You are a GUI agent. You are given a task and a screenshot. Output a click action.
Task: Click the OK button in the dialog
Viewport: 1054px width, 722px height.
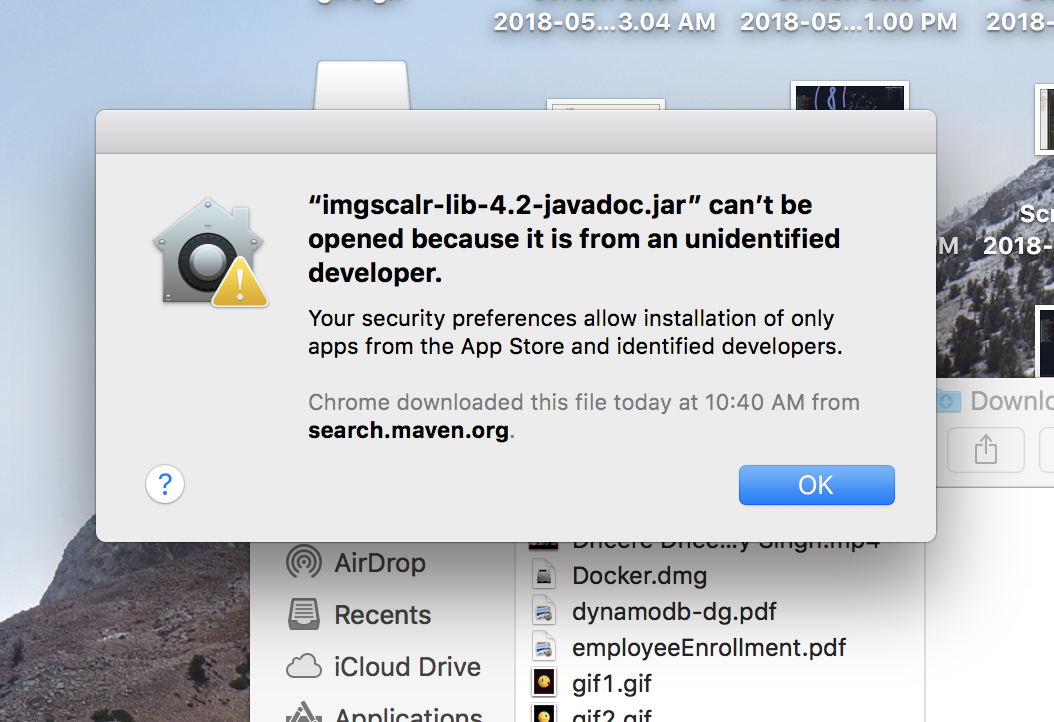pos(816,485)
